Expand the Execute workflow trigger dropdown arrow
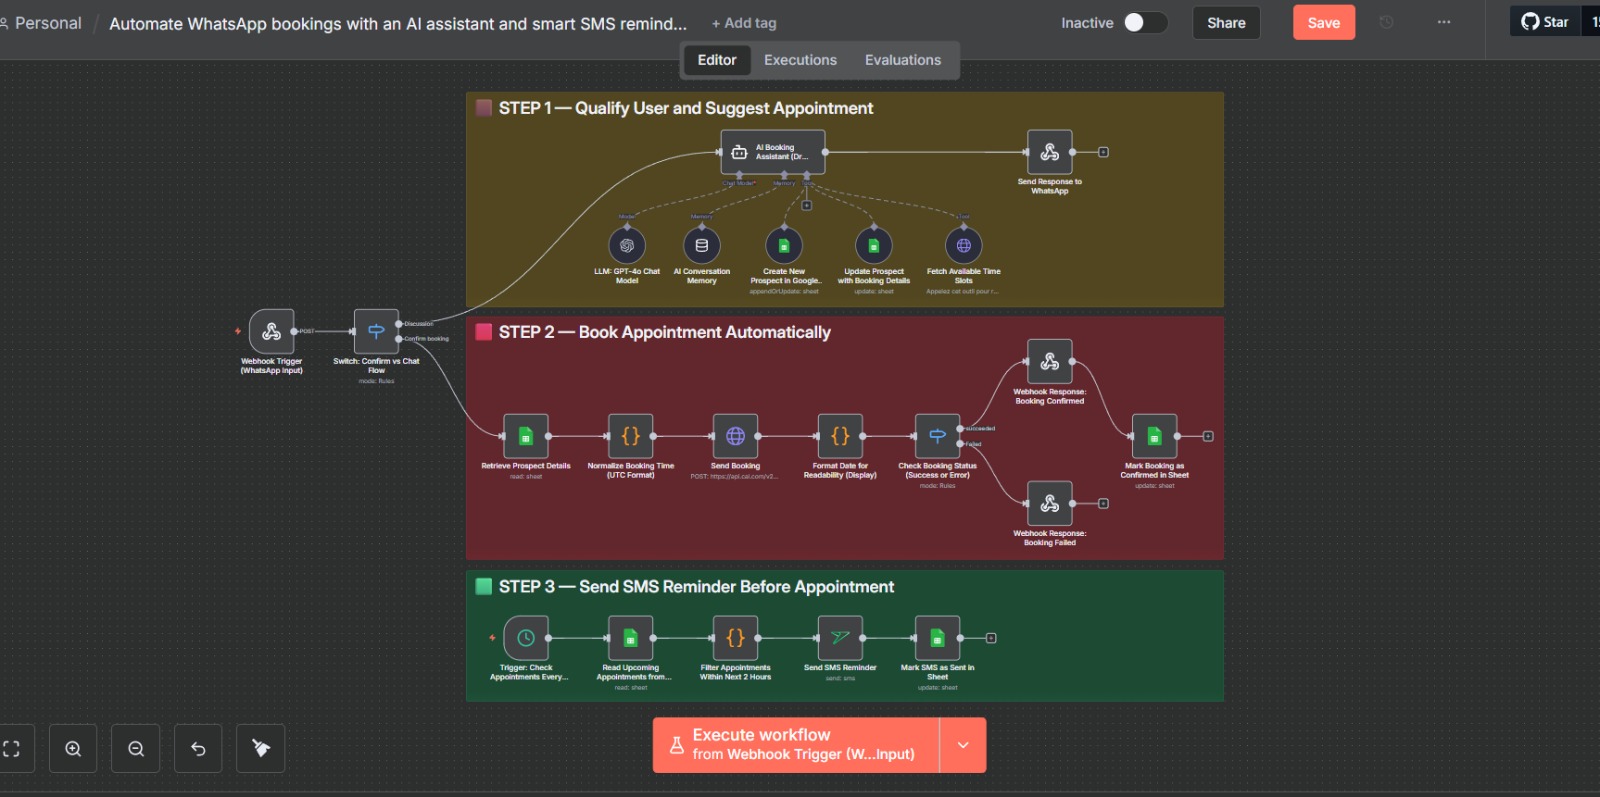 (x=963, y=745)
